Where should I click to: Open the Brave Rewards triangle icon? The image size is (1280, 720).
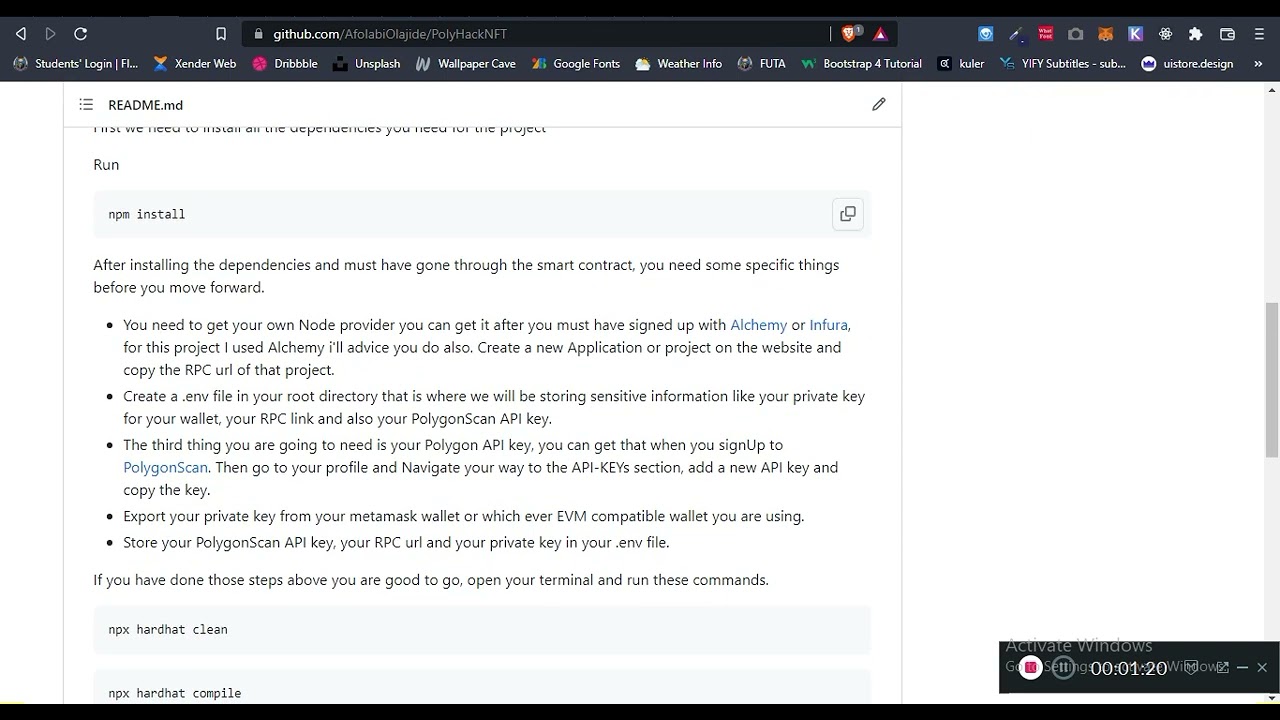[880, 33]
